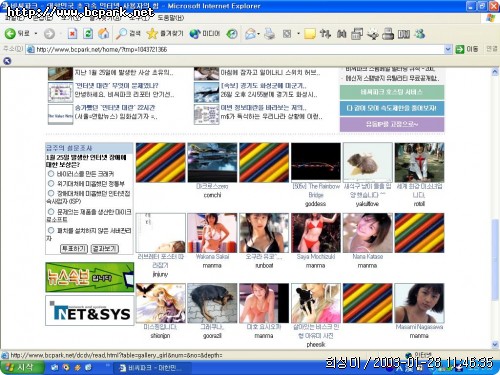500x375 pixels.
Task: Click the green 뉴스속보 news banner
Action: (x=90, y=277)
